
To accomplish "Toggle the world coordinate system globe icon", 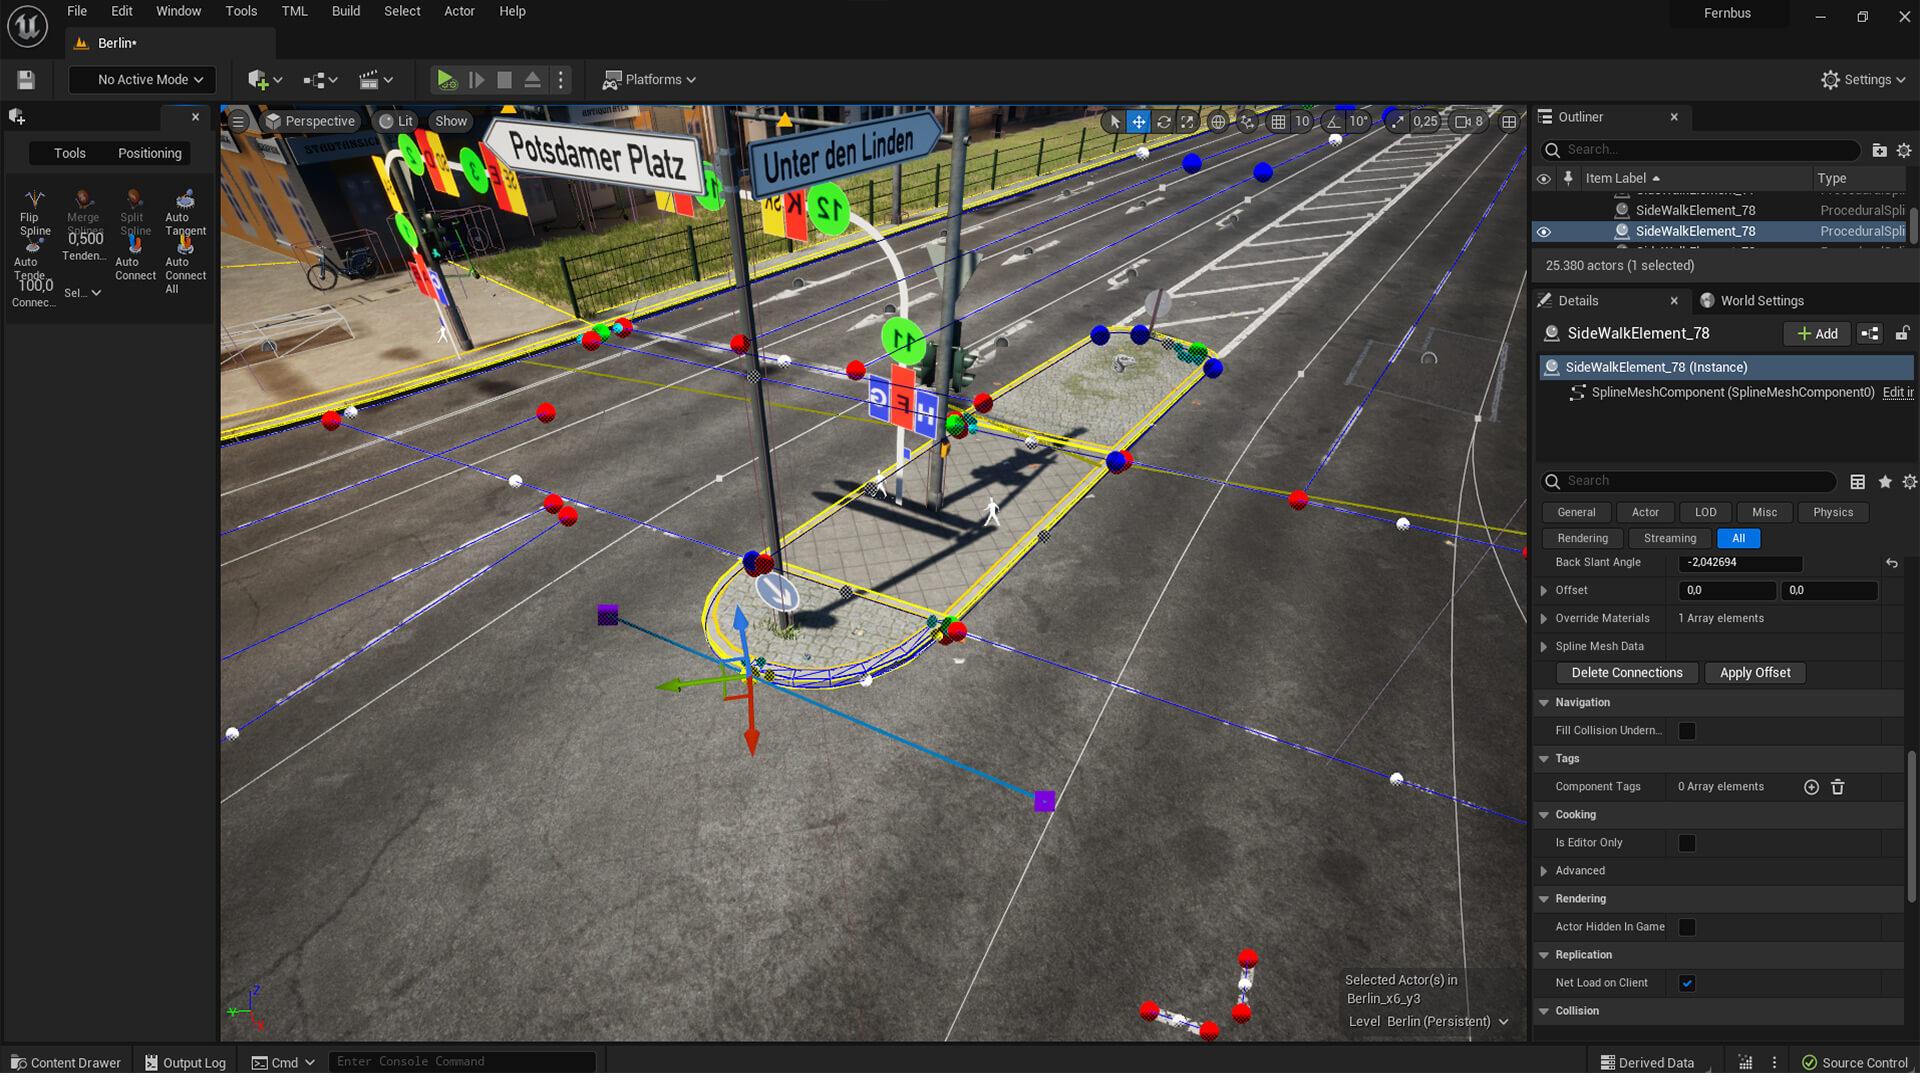I will 1217,122.
